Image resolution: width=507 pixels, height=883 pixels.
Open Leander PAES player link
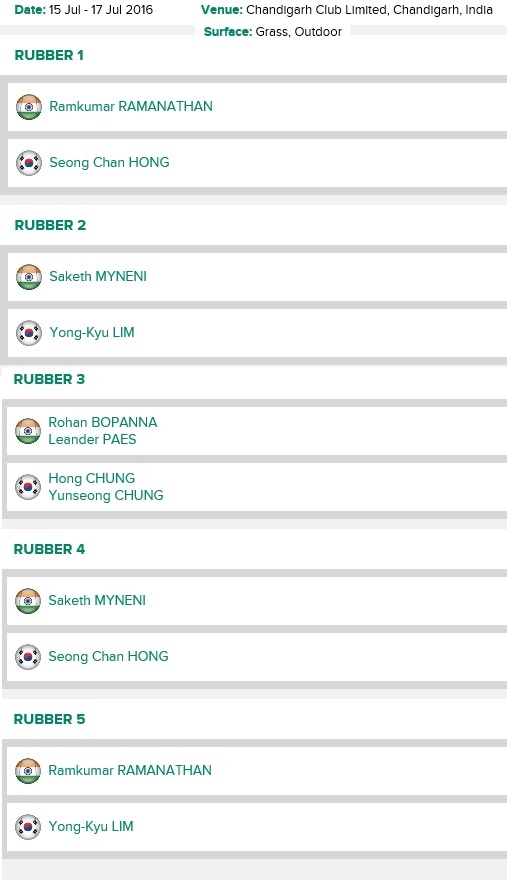tap(92, 439)
